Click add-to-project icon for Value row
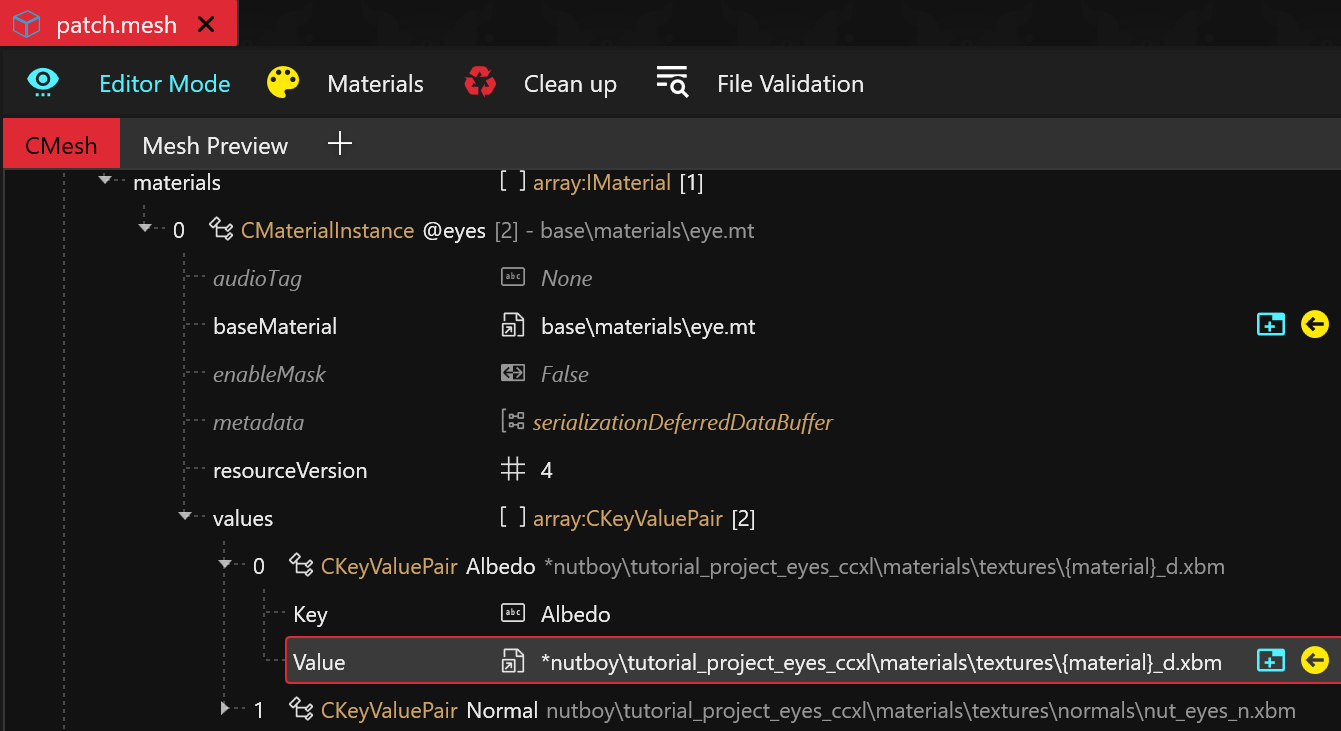 point(1270,661)
